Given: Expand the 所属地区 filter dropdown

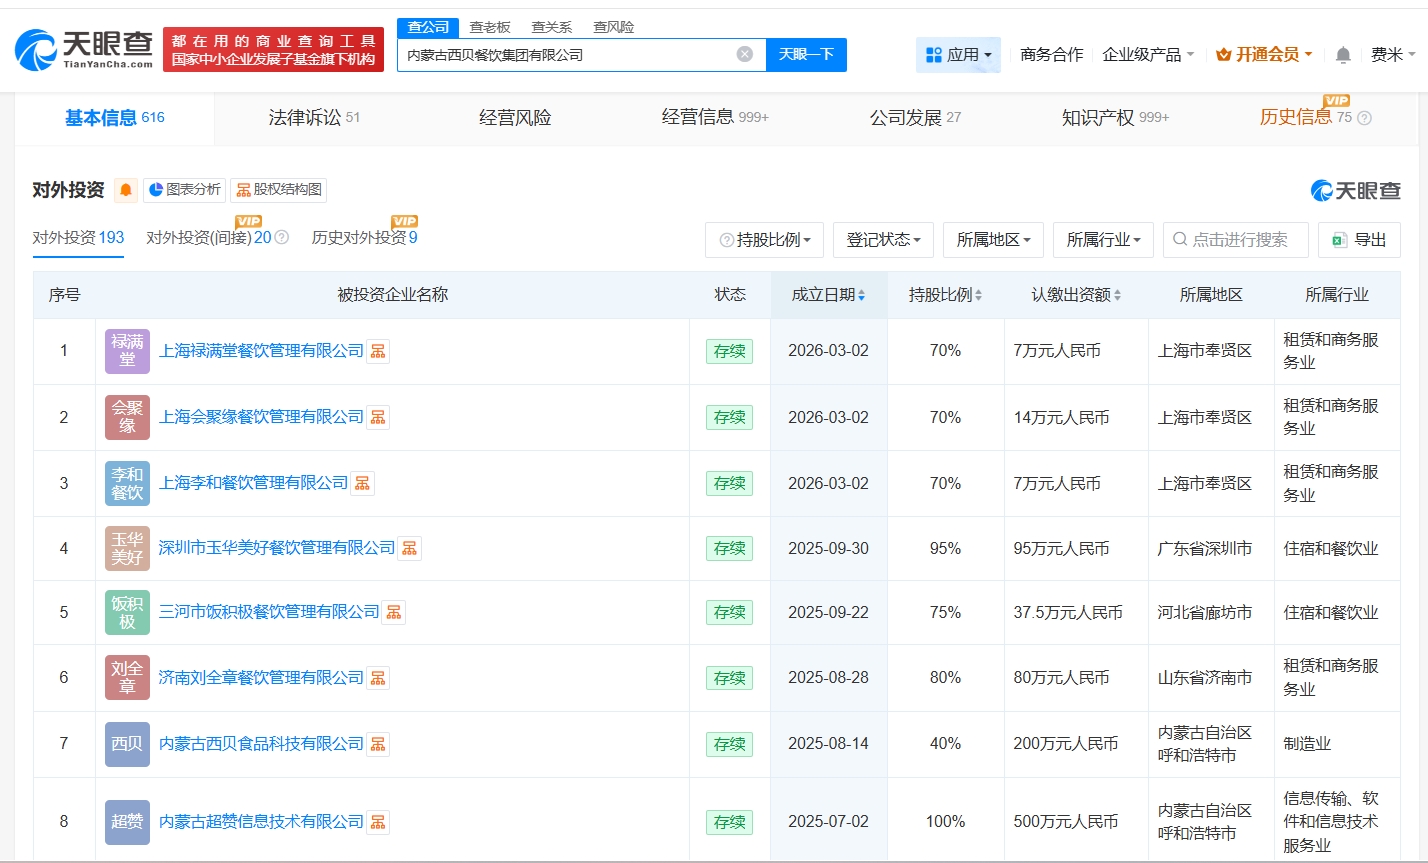Looking at the screenshot, I should pyautogui.click(x=993, y=240).
